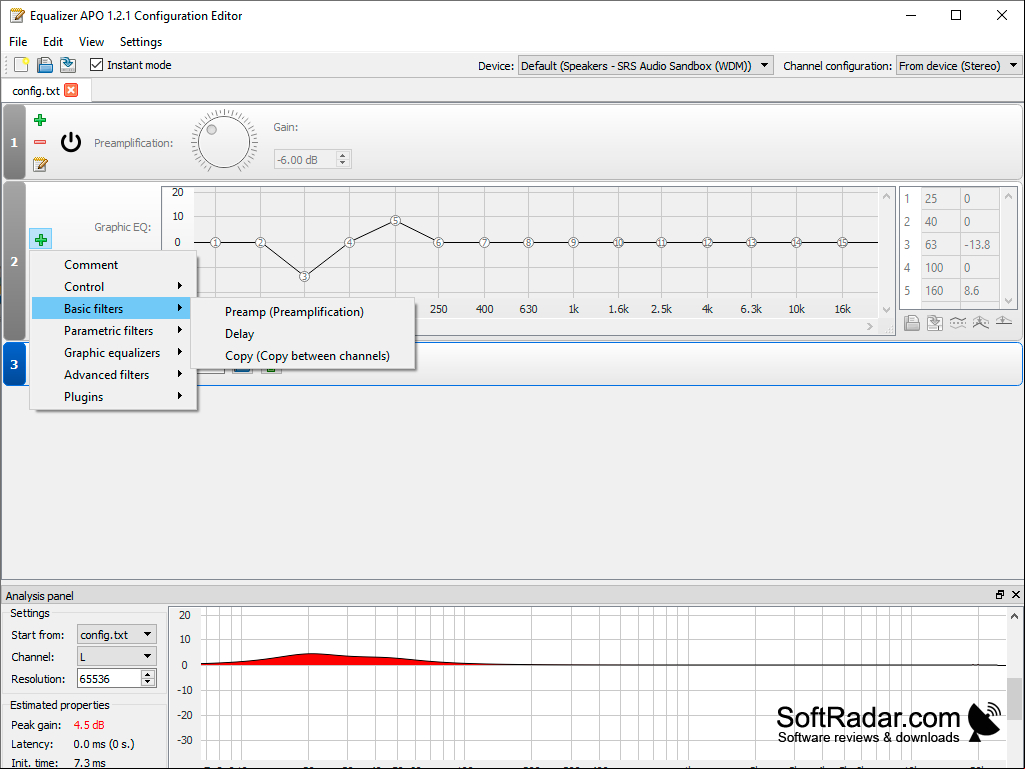This screenshot has height=769, width=1025.
Task: Click Graphic EQ band point 9 at 1k
Action: click(x=573, y=243)
